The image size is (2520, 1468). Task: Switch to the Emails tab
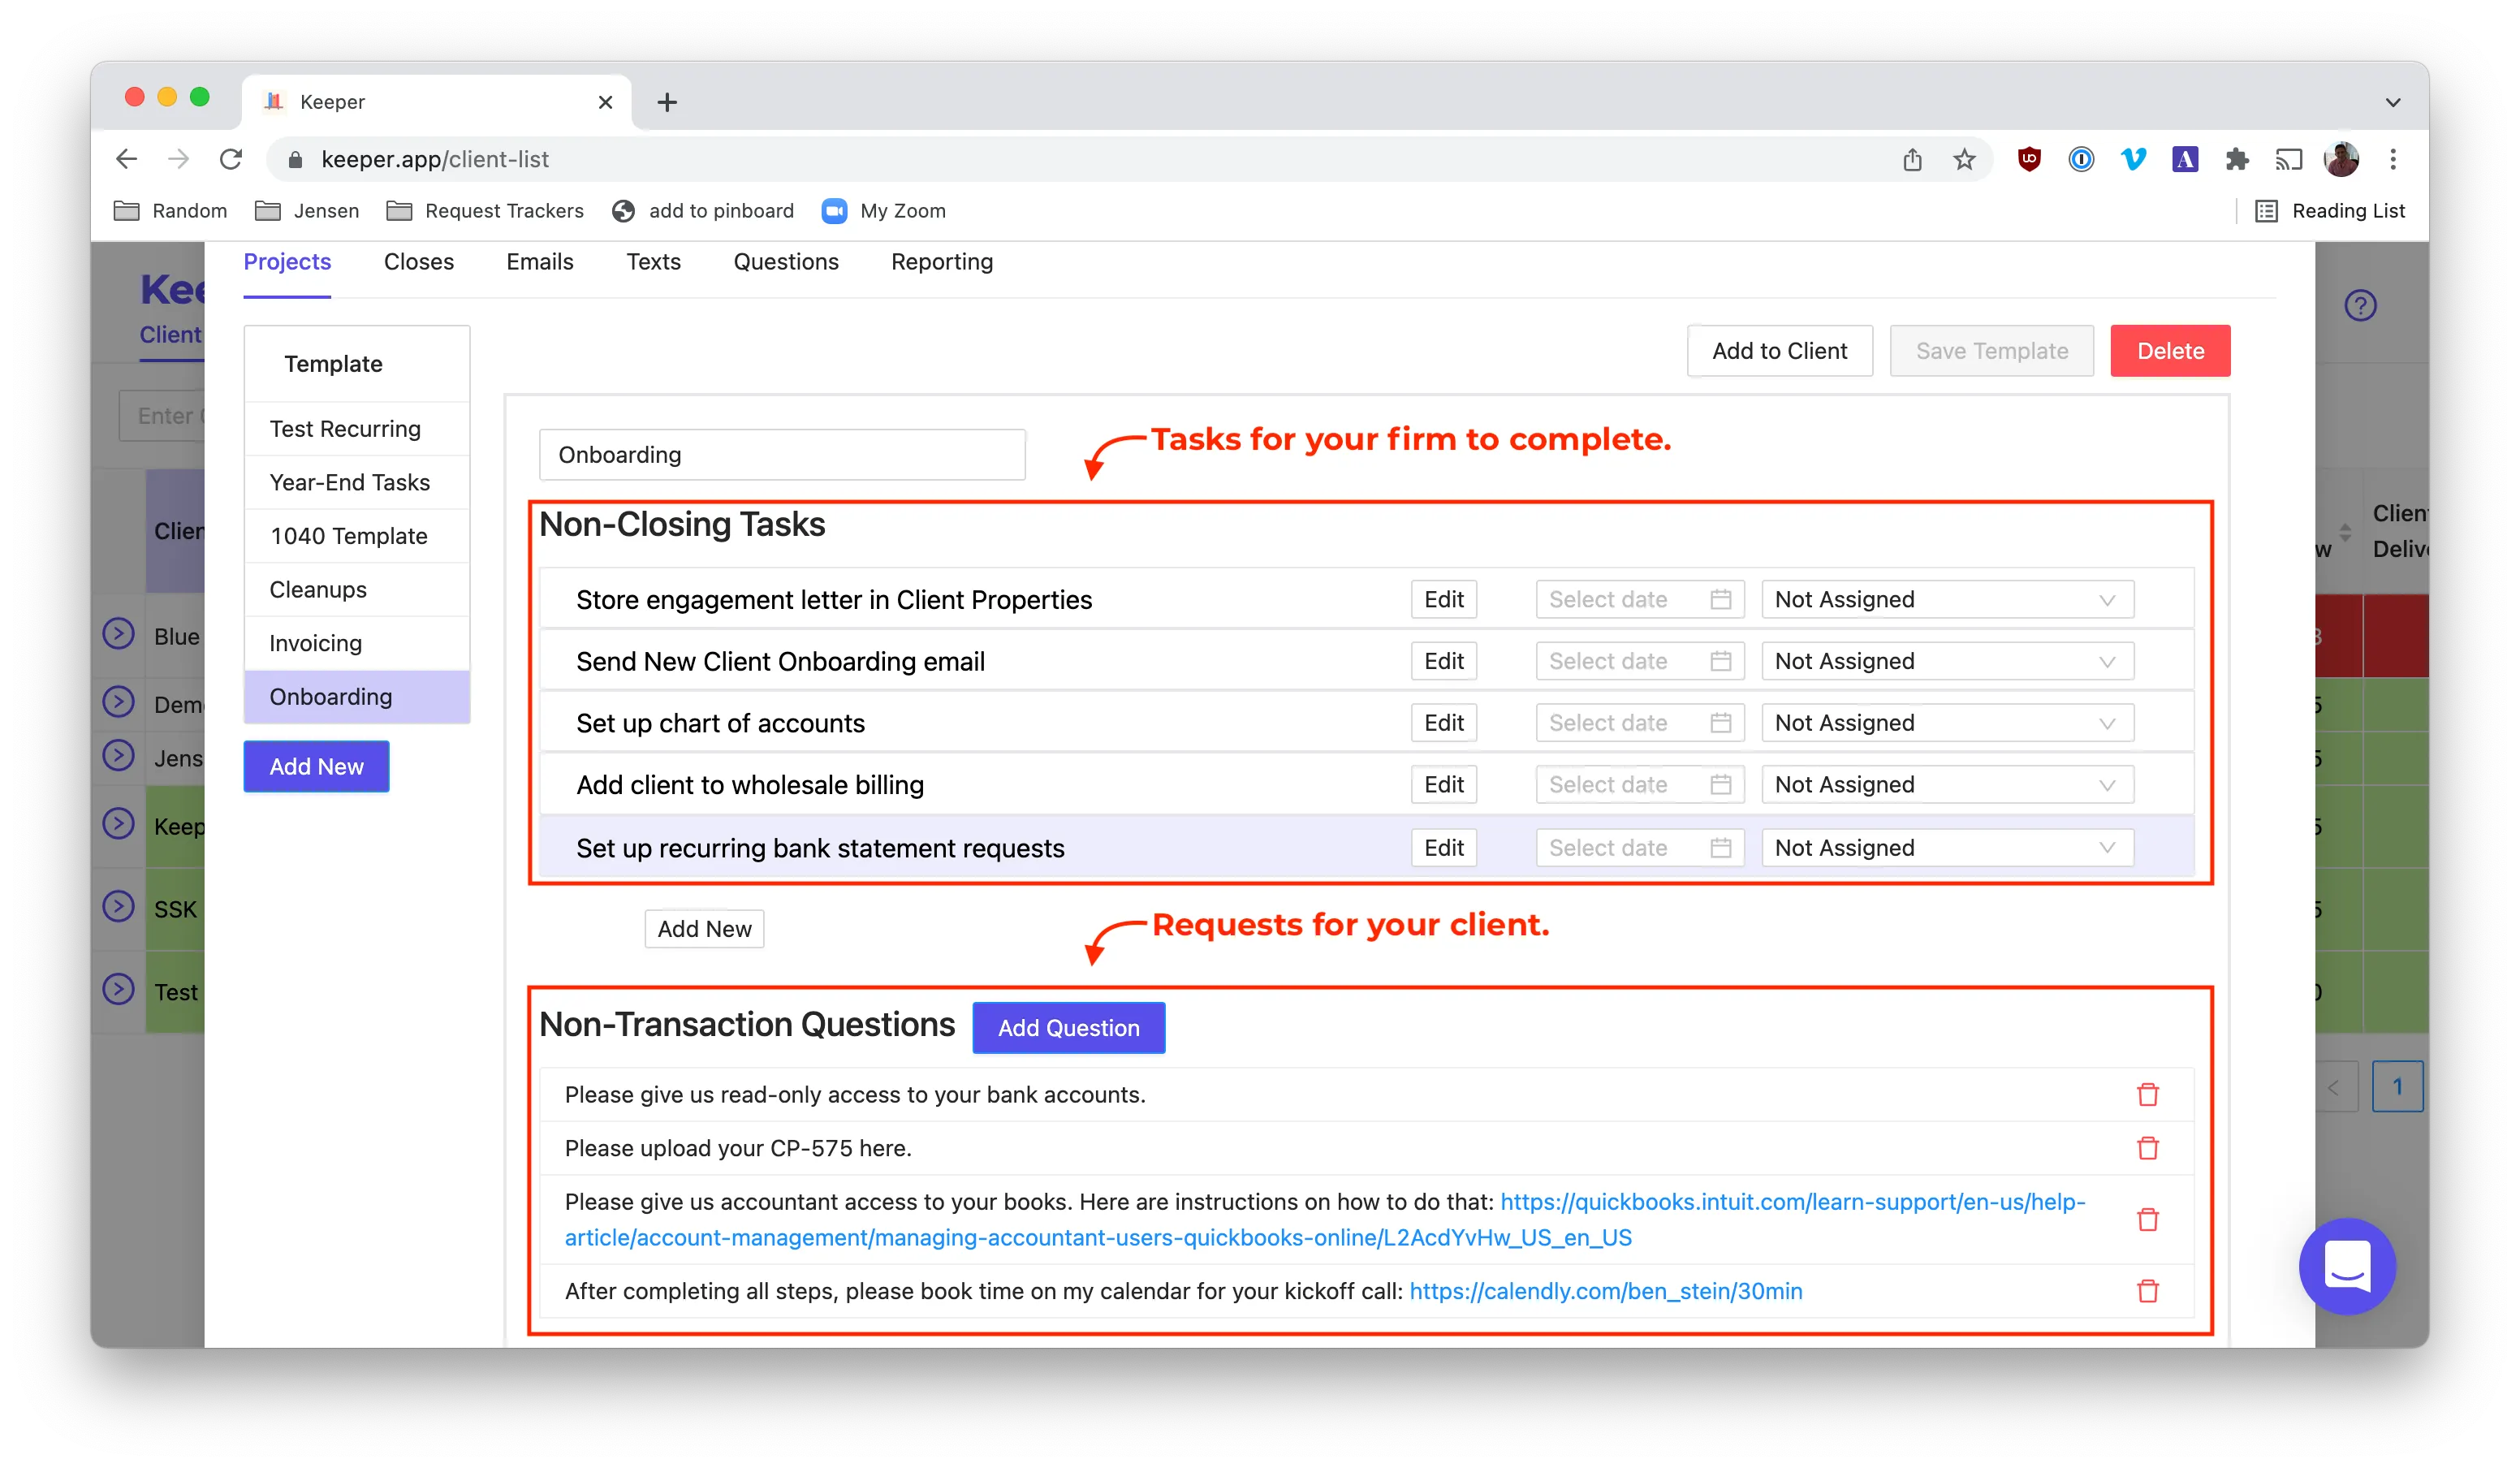click(540, 262)
